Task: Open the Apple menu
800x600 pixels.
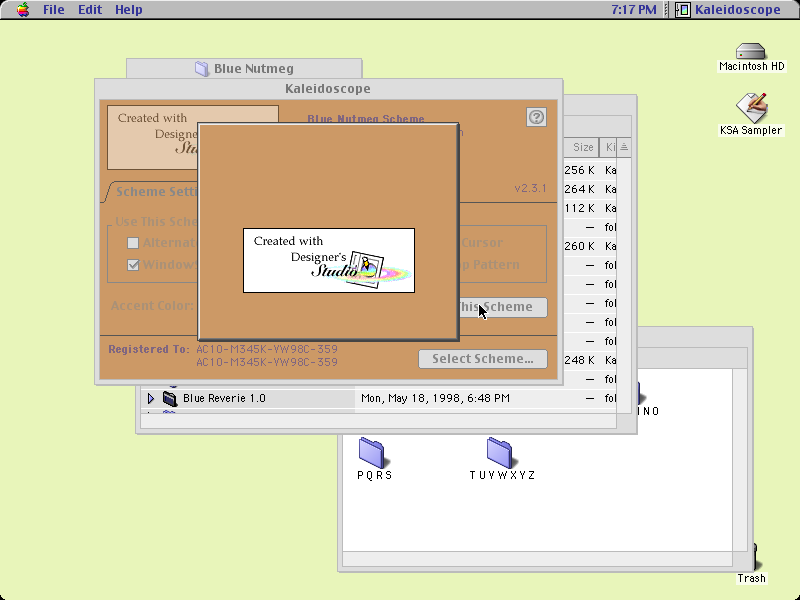Action: [22, 10]
